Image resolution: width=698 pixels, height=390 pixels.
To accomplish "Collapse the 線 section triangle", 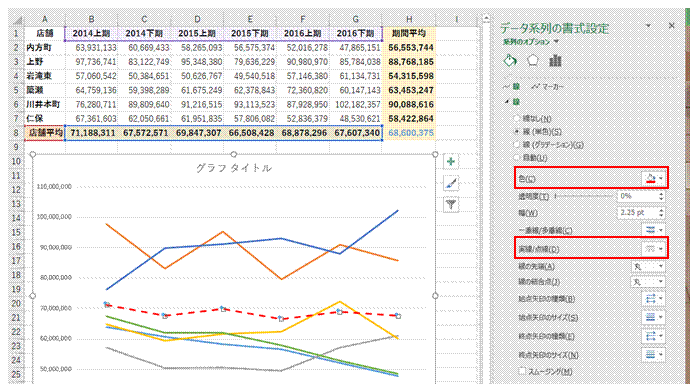I will 507,102.
